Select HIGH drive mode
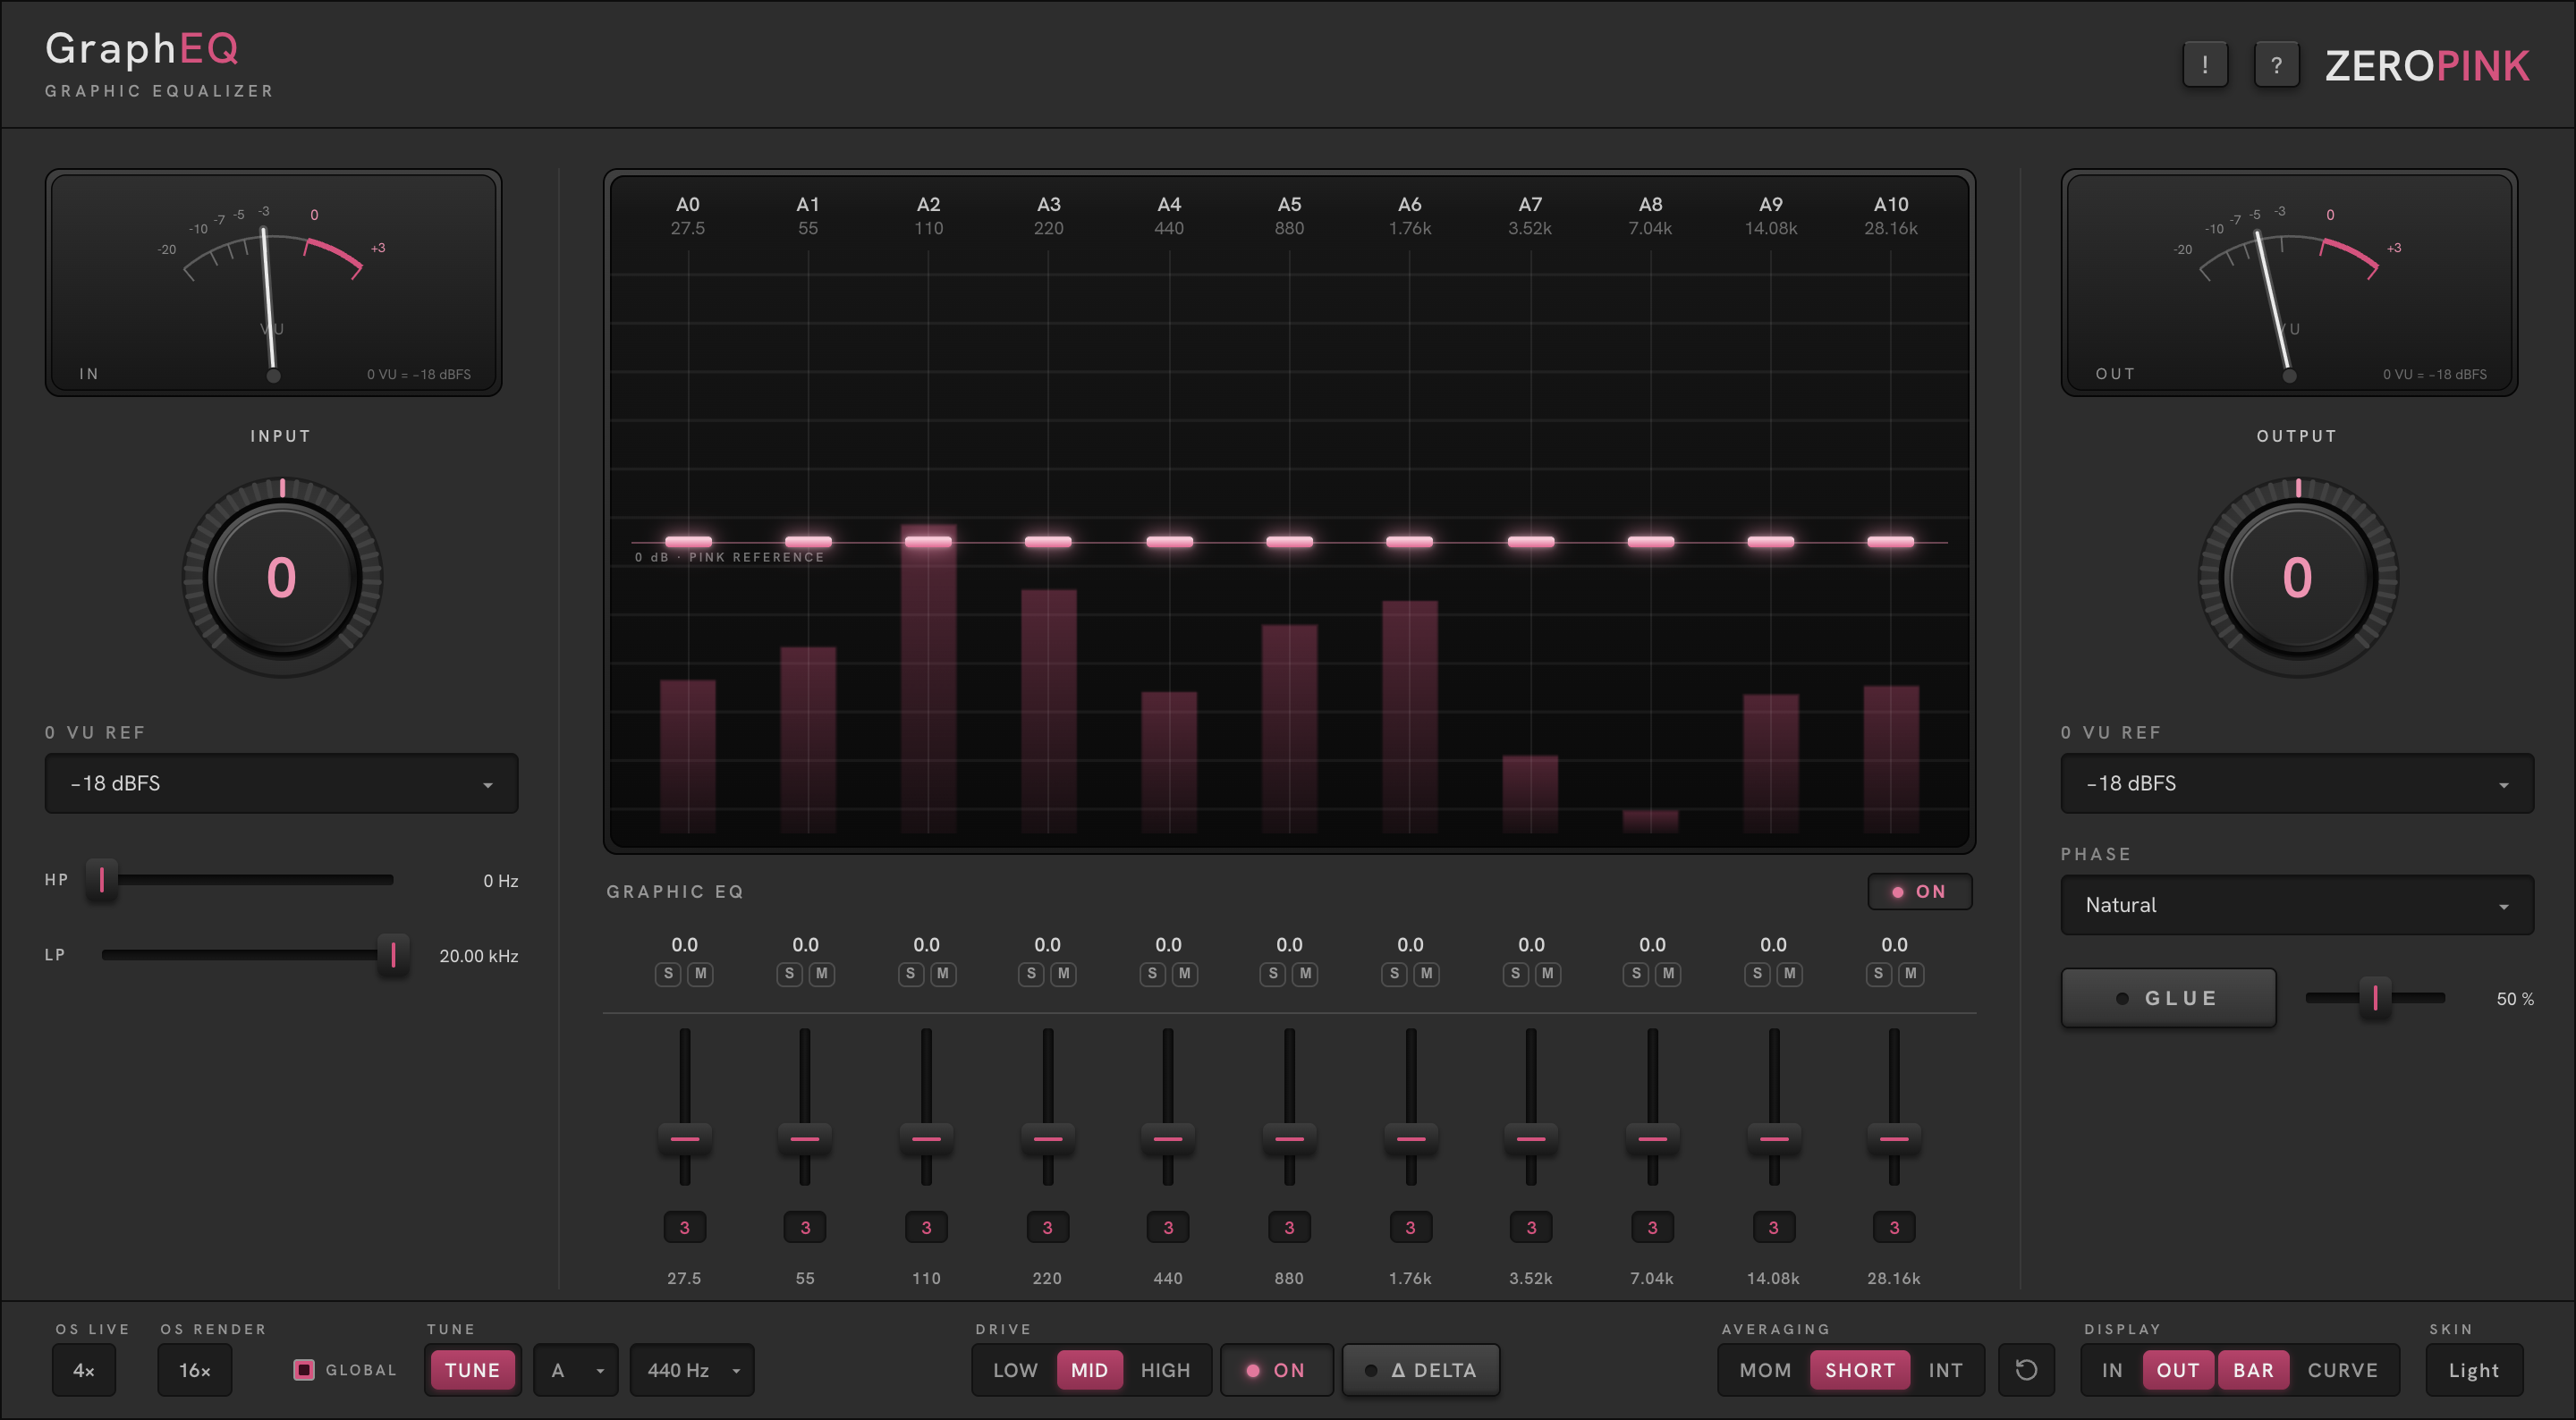This screenshot has width=2576, height=1420. point(1165,1370)
